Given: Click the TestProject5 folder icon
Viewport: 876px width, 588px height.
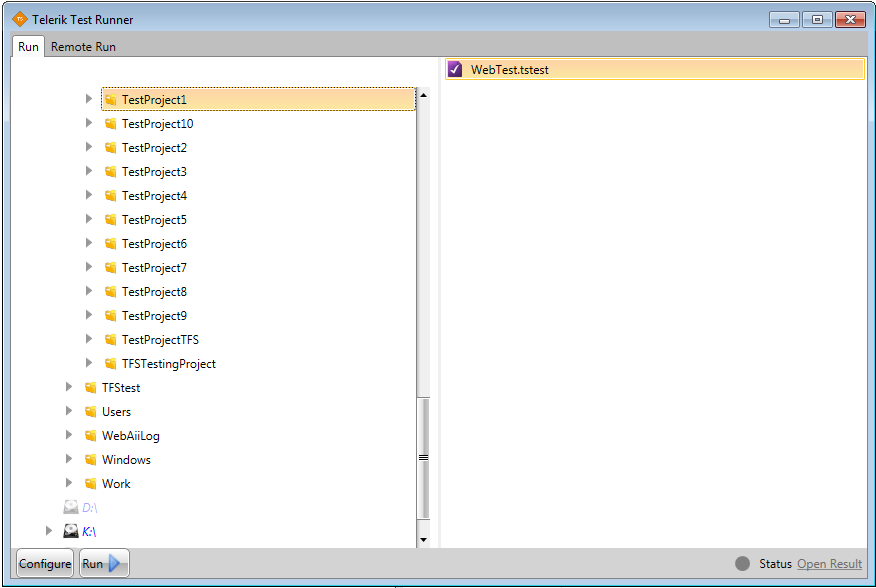Looking at the screenshot, I should point(111,220).
